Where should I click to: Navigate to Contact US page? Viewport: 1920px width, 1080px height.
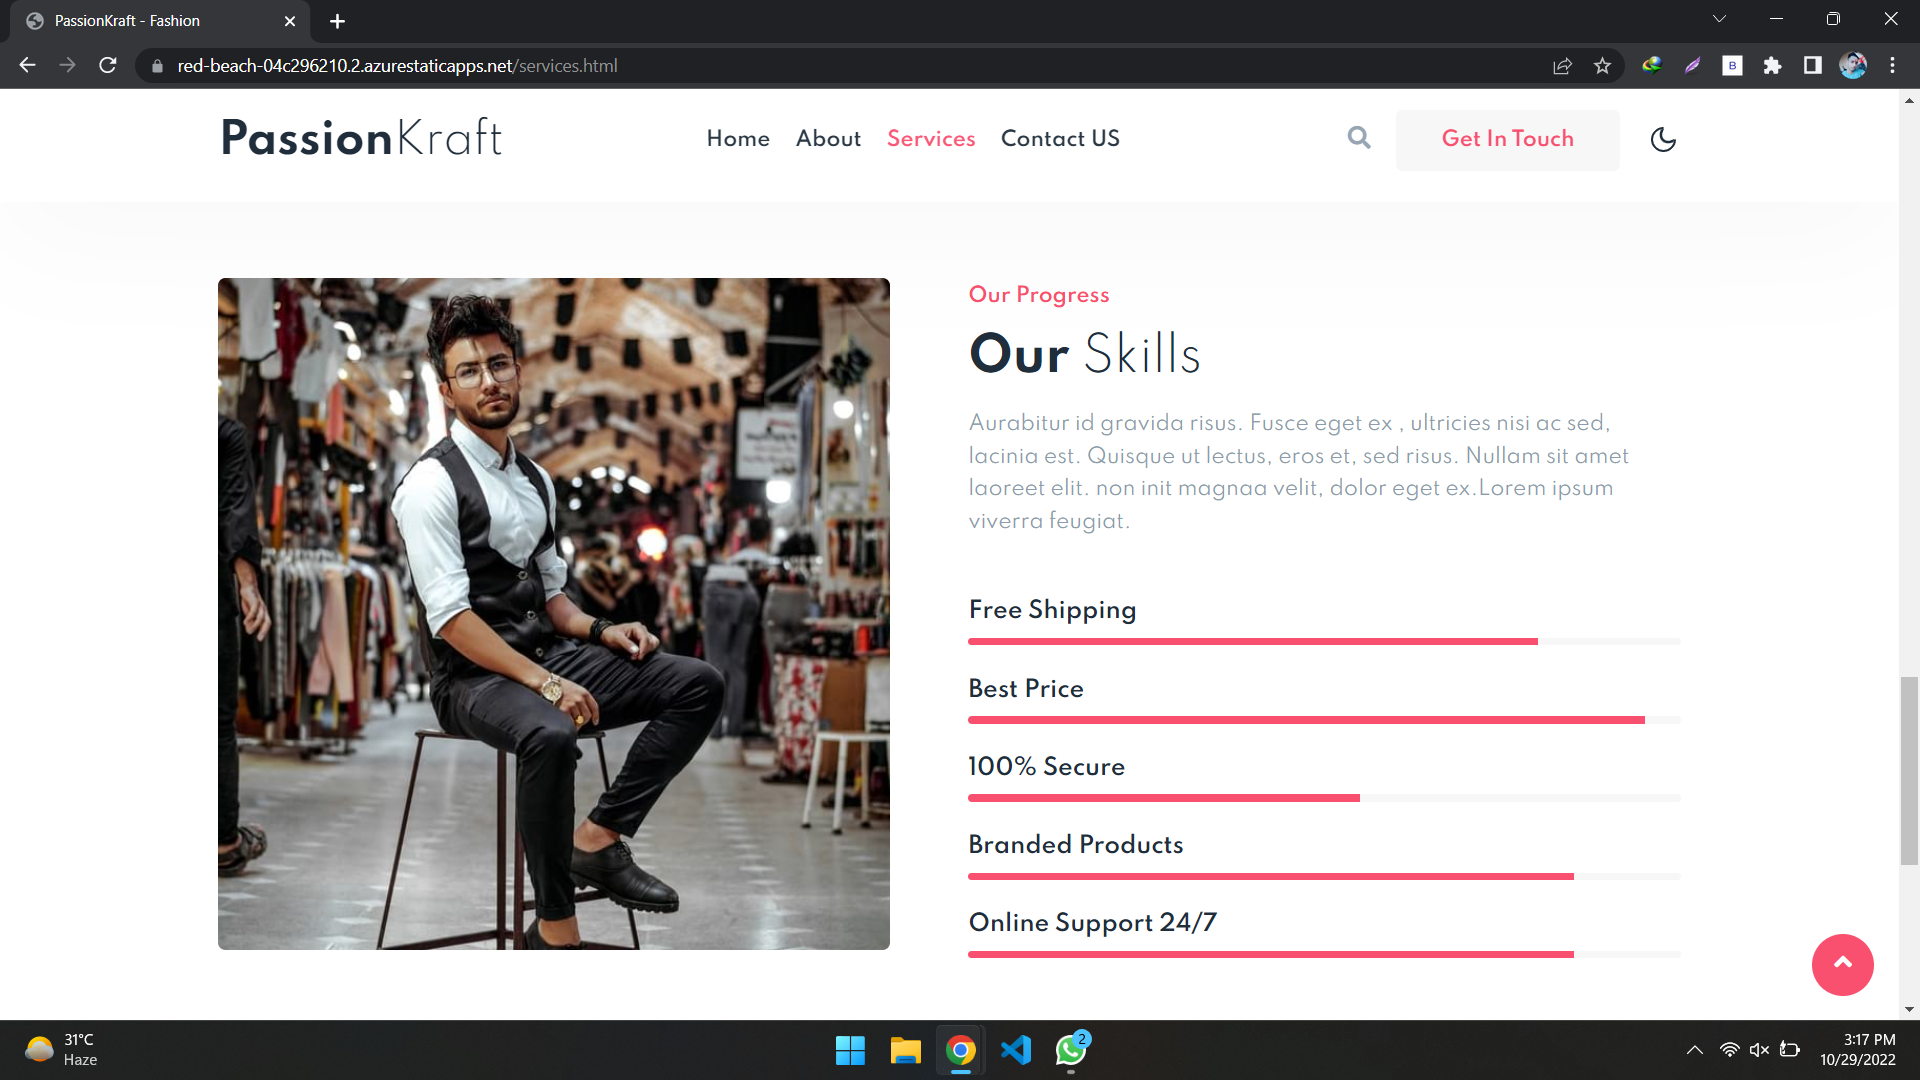tap(1060, 140)
